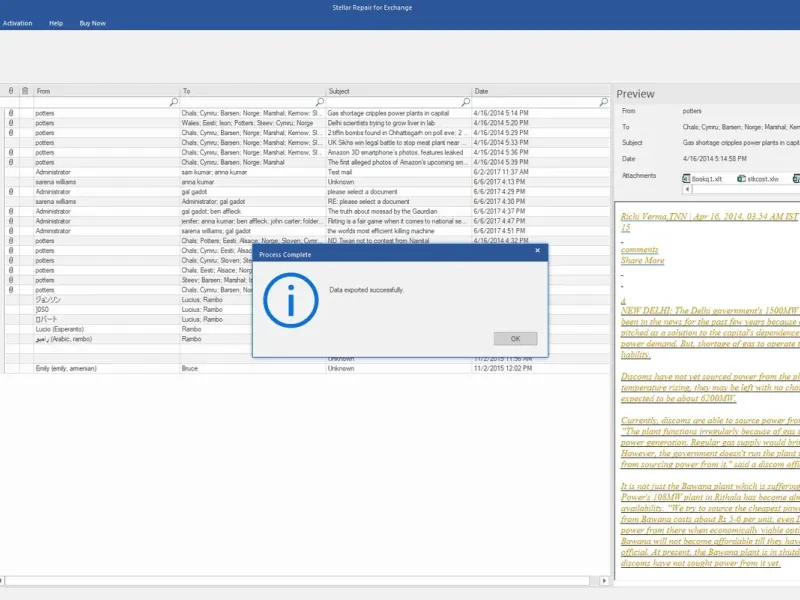
Task: Click the Subject column search magnifier icon
Action: 465,102
